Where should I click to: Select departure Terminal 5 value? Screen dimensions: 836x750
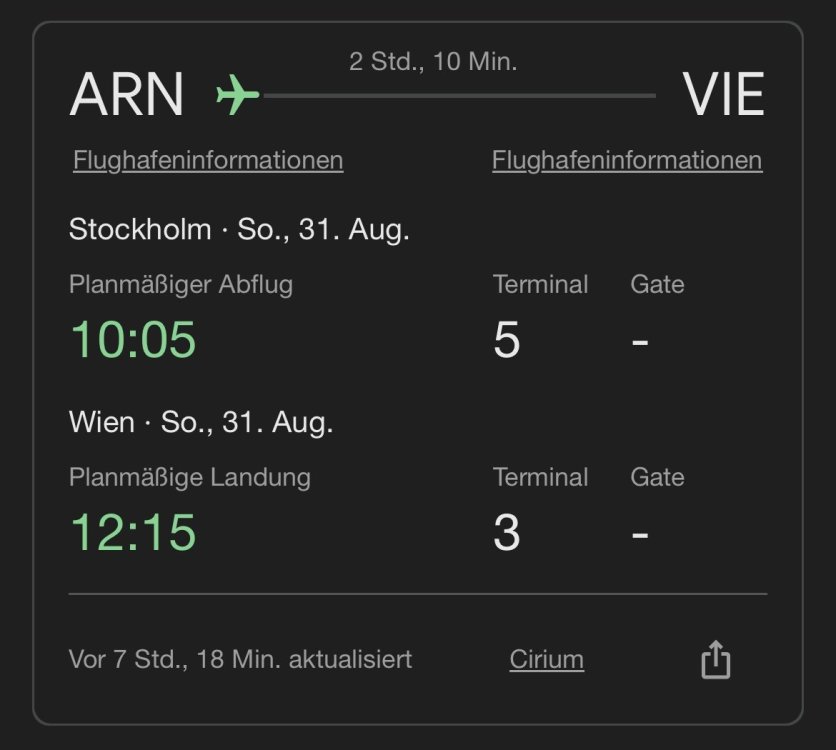click(x=507, y=340)
